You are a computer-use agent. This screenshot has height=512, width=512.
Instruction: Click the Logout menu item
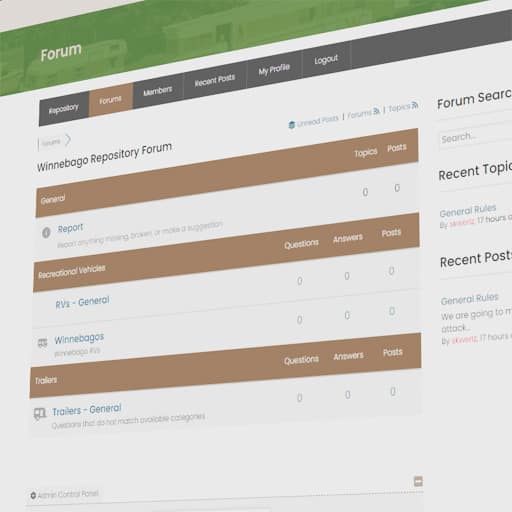pos(326,60)
